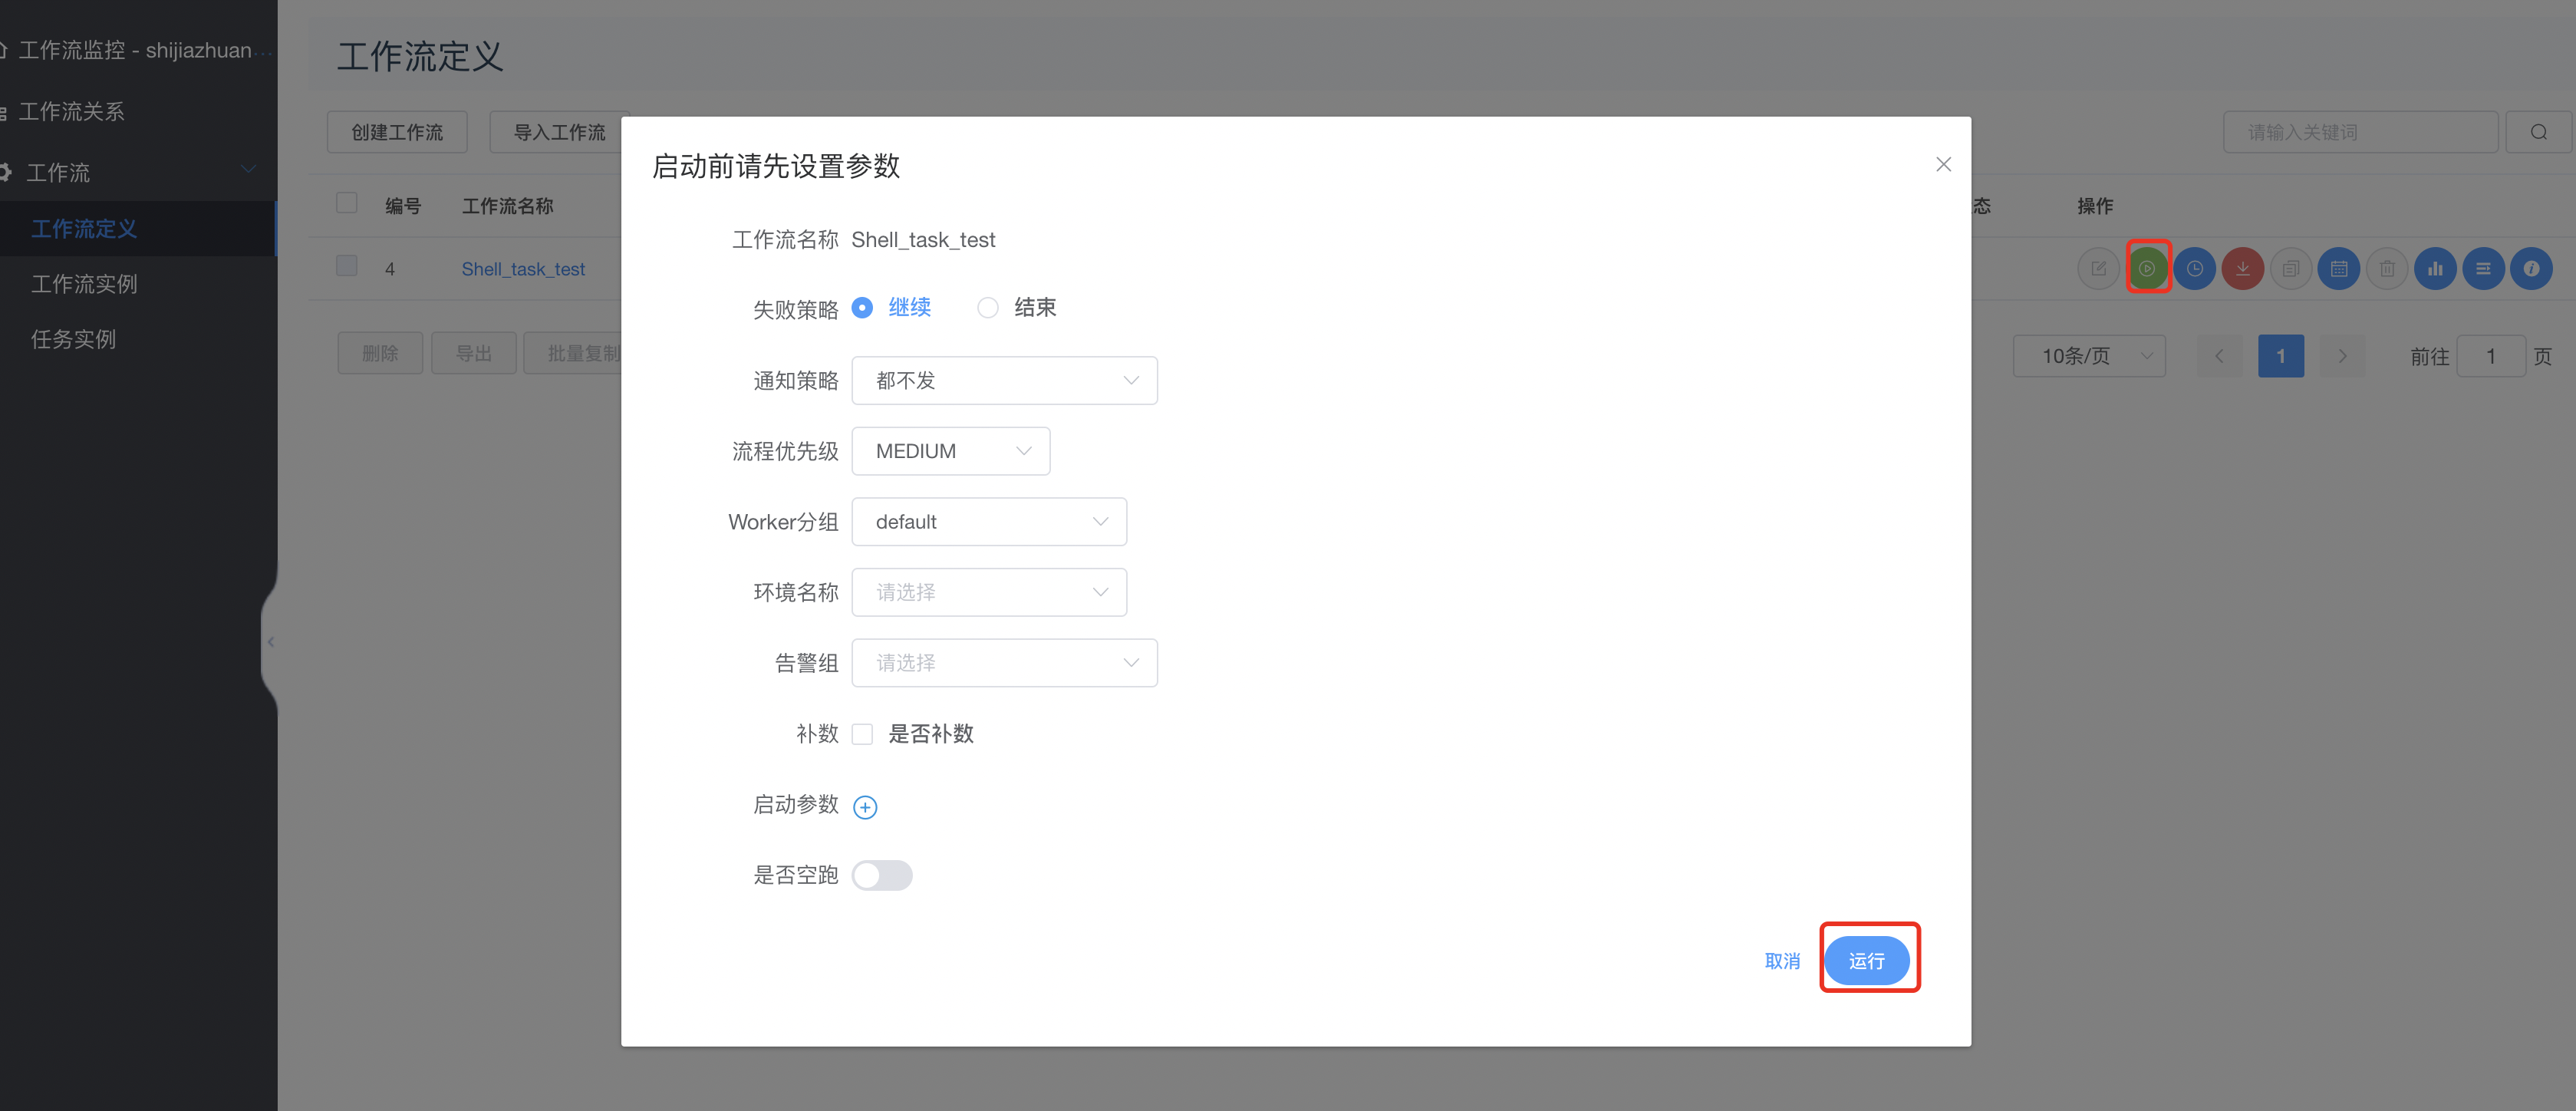The width and height of the screenshot is (2576, 1111).
Task: Click the red offline download-arrow icon
Action: click(2242, 268)
